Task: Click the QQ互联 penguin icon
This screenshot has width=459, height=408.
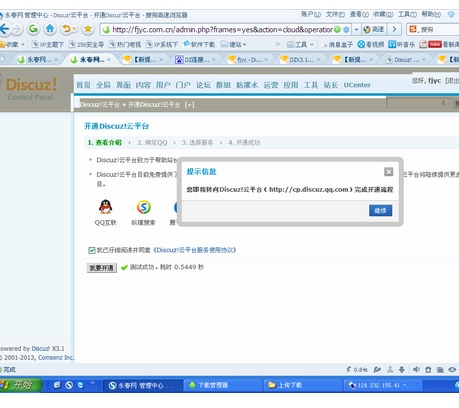Action: coord(105,207)
